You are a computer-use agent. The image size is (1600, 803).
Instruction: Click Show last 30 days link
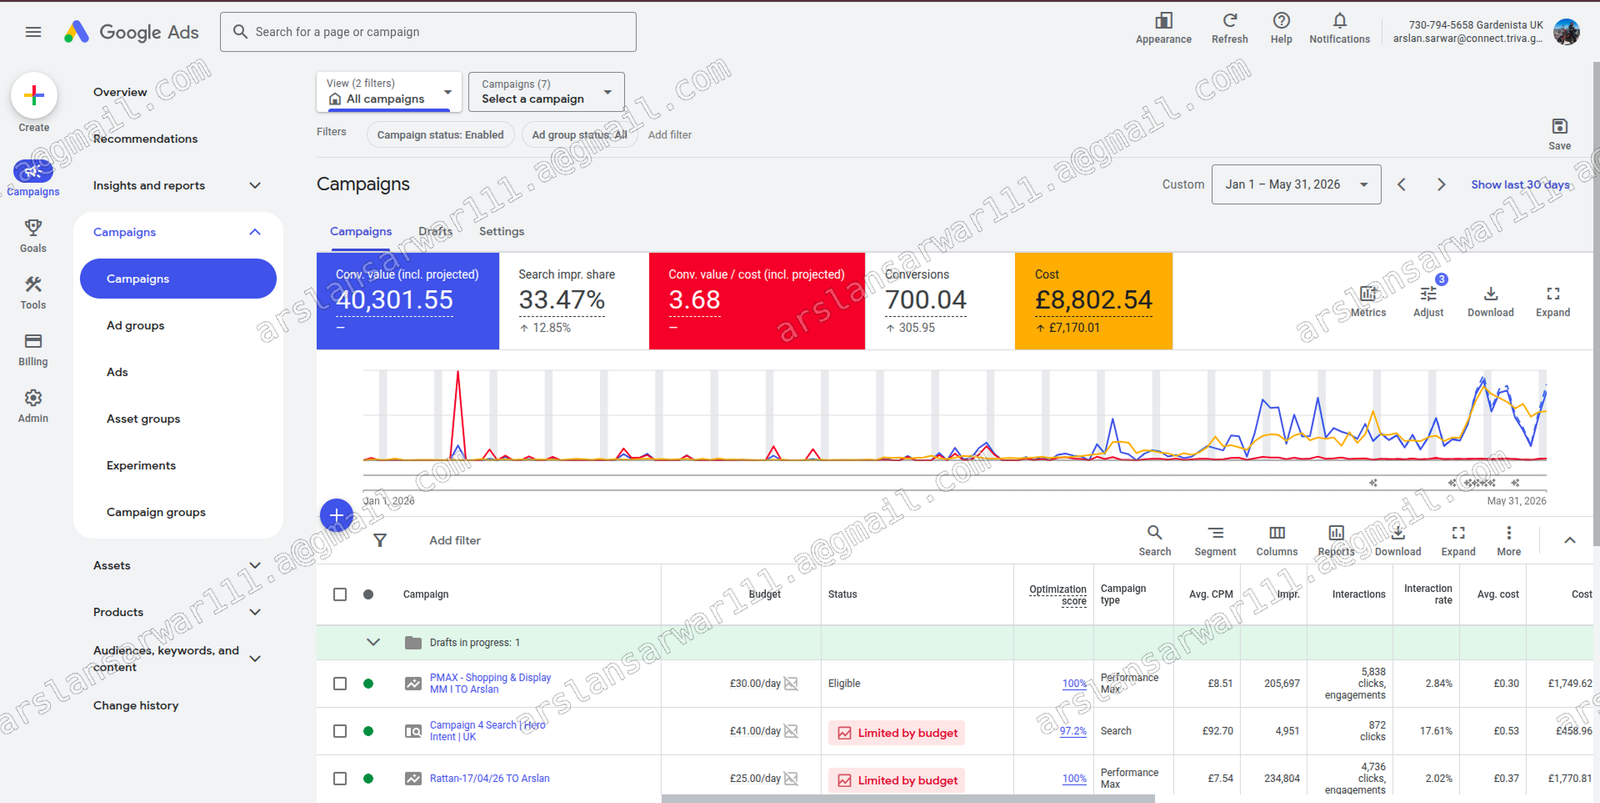(x=1520, y=185)
